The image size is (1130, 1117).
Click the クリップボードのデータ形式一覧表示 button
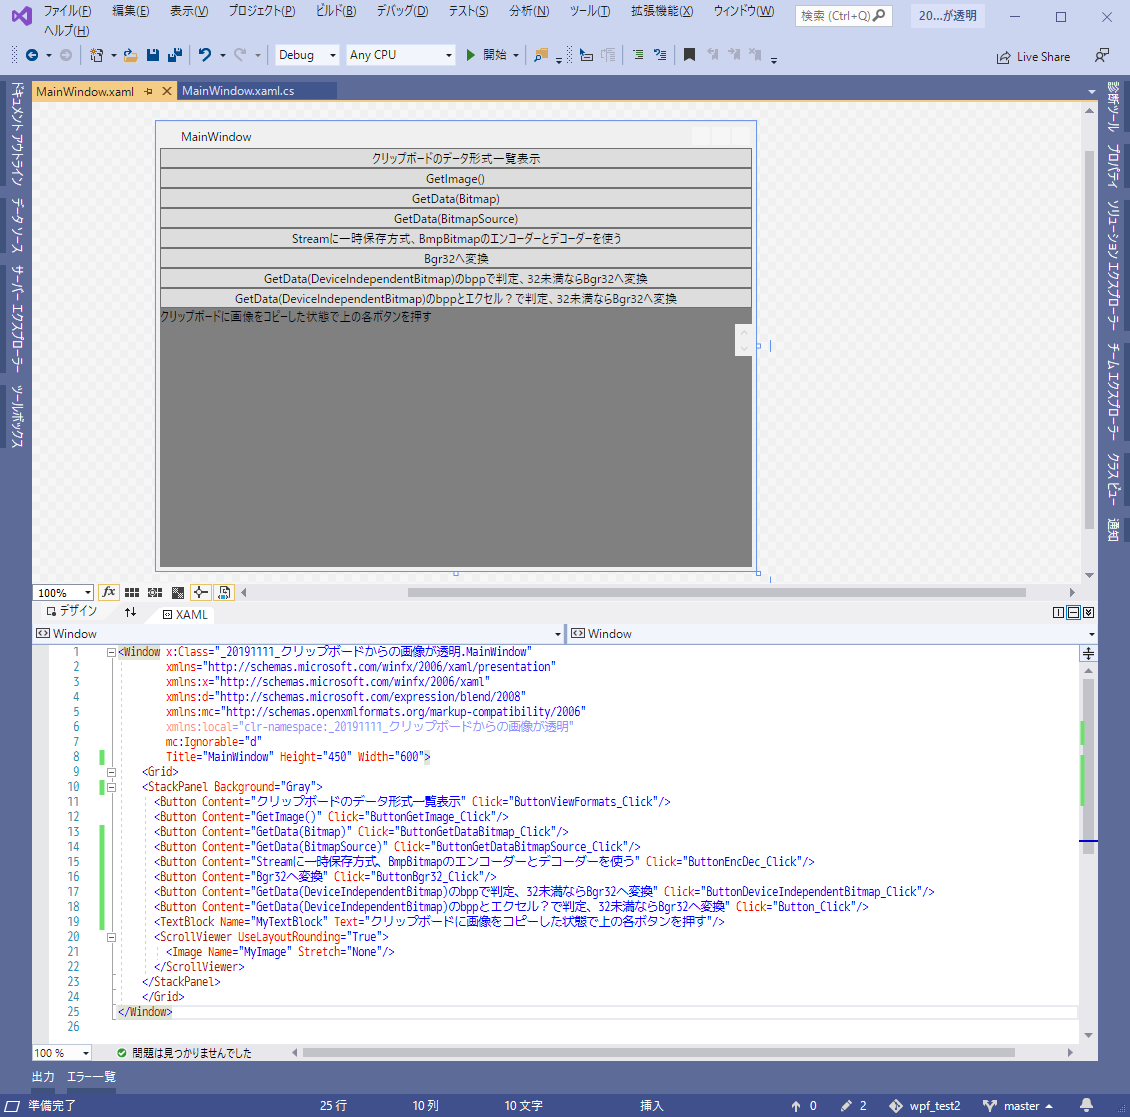tap(455, 159)
